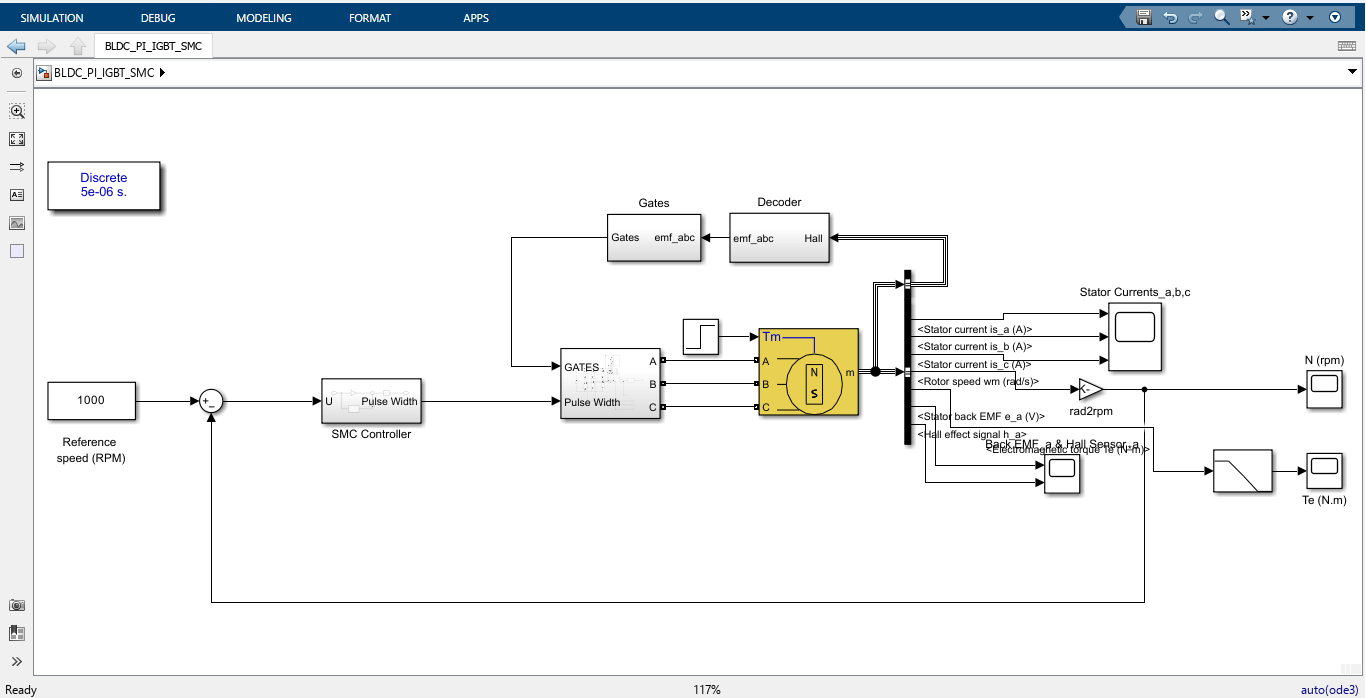The width and height of the screenshot is (1366, 698).
Task: Click the 117% zoom level indicator
Action: pyautogui.click(x=707, y=689)
